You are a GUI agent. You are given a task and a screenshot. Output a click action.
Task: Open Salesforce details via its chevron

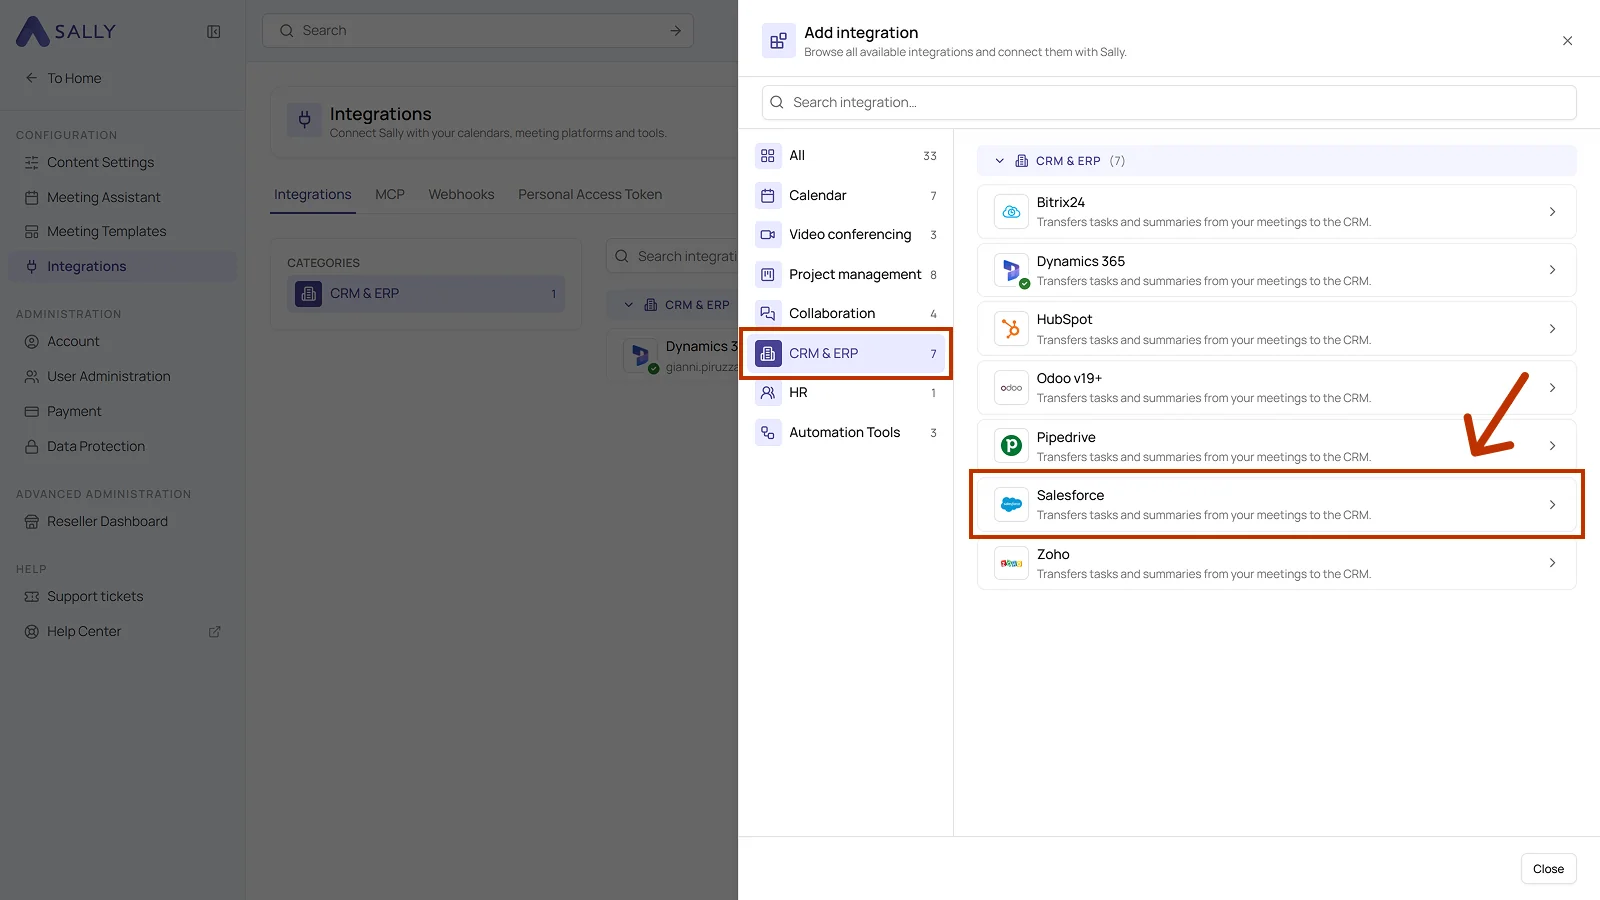coord(1552,505)
